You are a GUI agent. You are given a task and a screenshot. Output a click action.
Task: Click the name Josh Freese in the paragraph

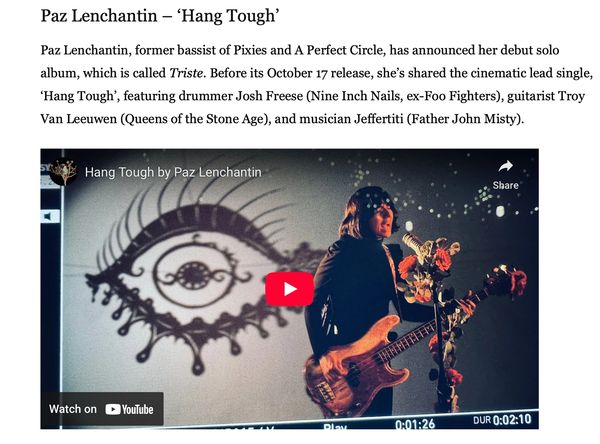pos(269,96)
